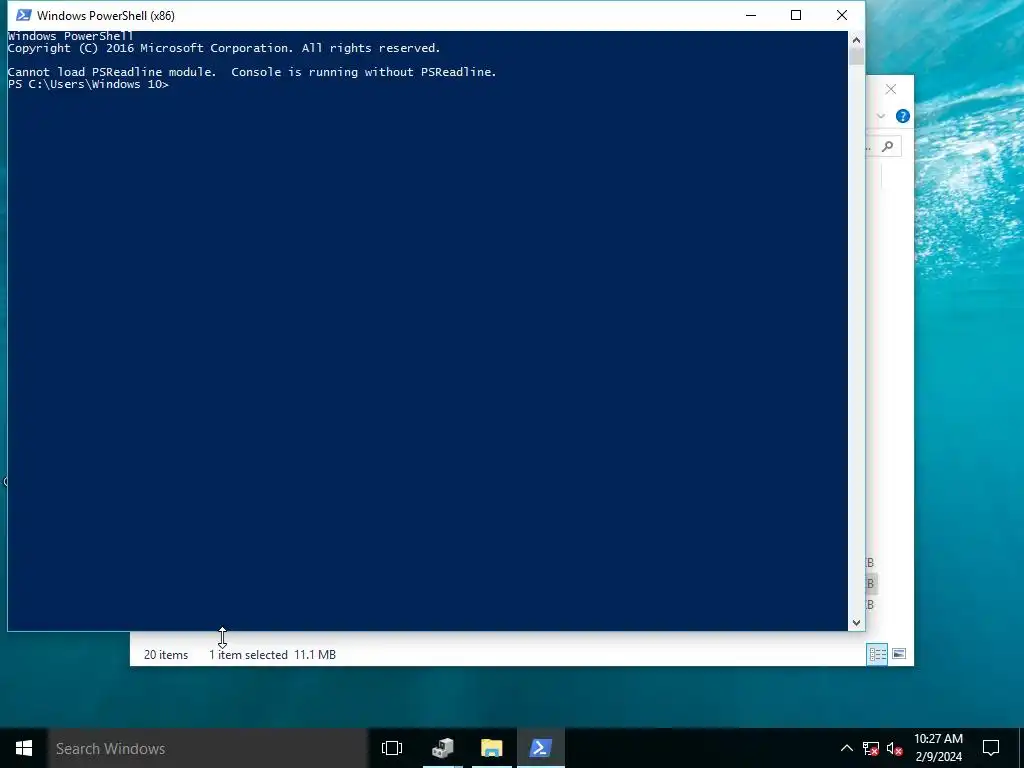Open the network status tray icon
The image size is (1024, 768).
pos(871,748)
